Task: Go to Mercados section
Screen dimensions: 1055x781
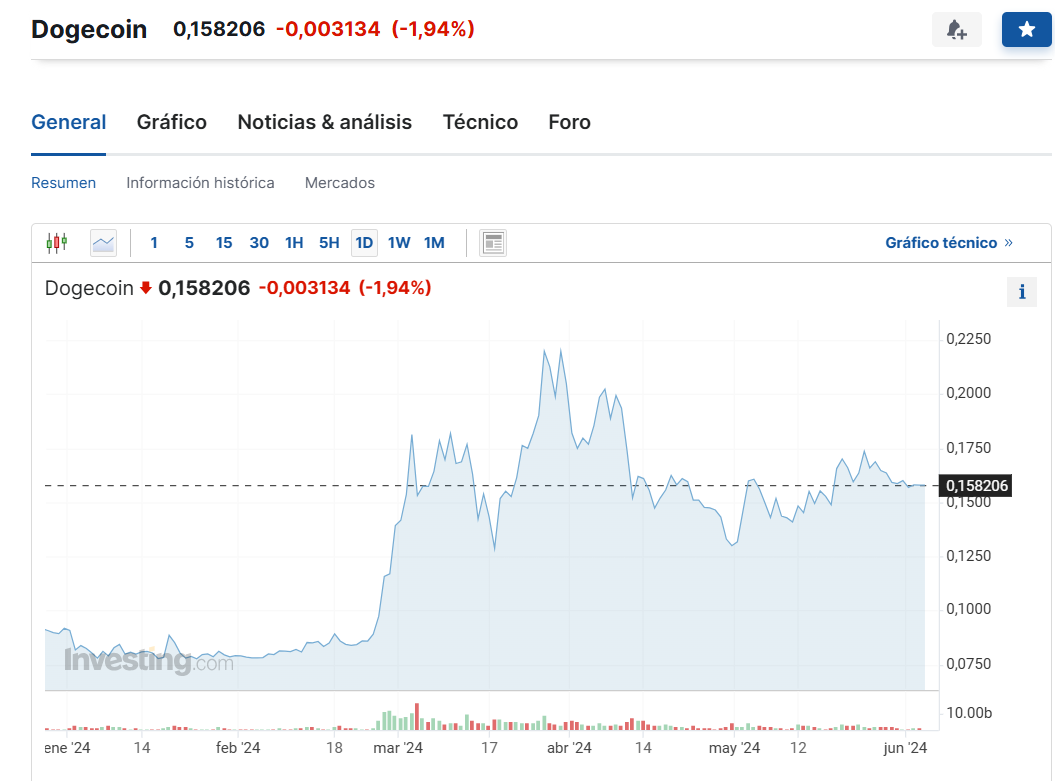Action: (340, 183)
